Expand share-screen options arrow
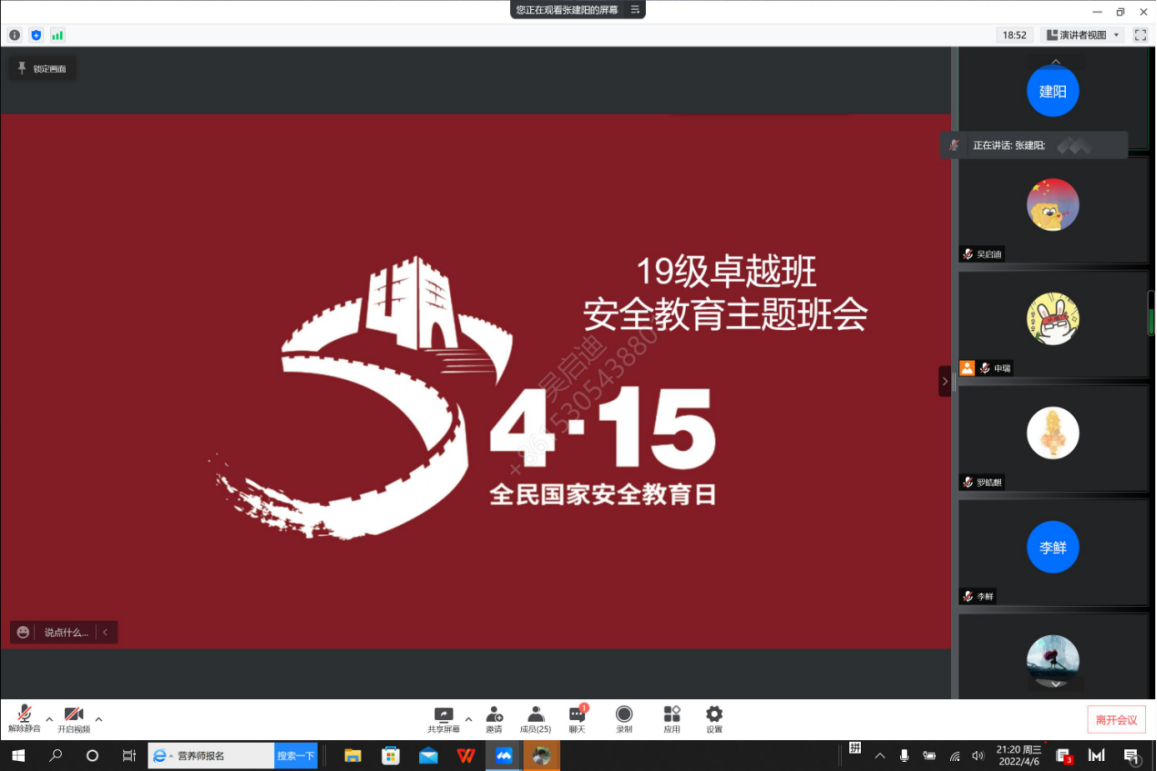1157x771 pixels. point(469,719)
